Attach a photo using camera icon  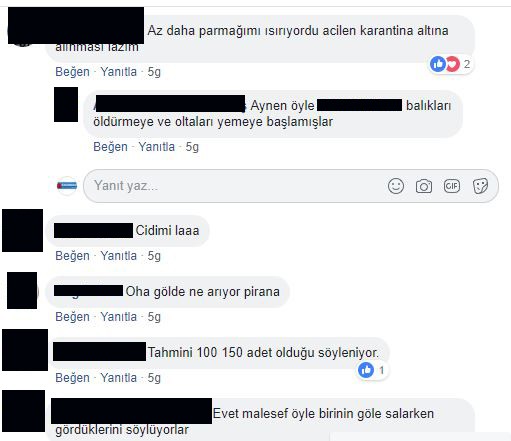click(424, 186)
